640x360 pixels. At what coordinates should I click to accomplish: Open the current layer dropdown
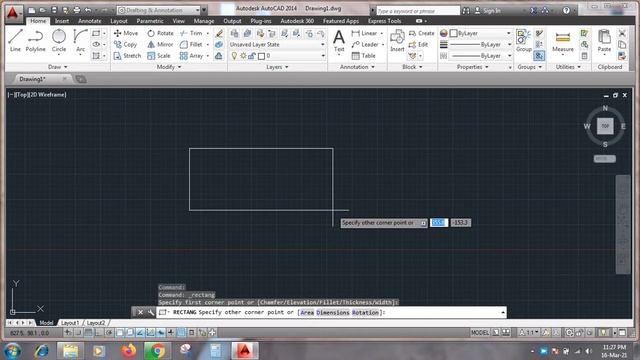coord(277,56)
